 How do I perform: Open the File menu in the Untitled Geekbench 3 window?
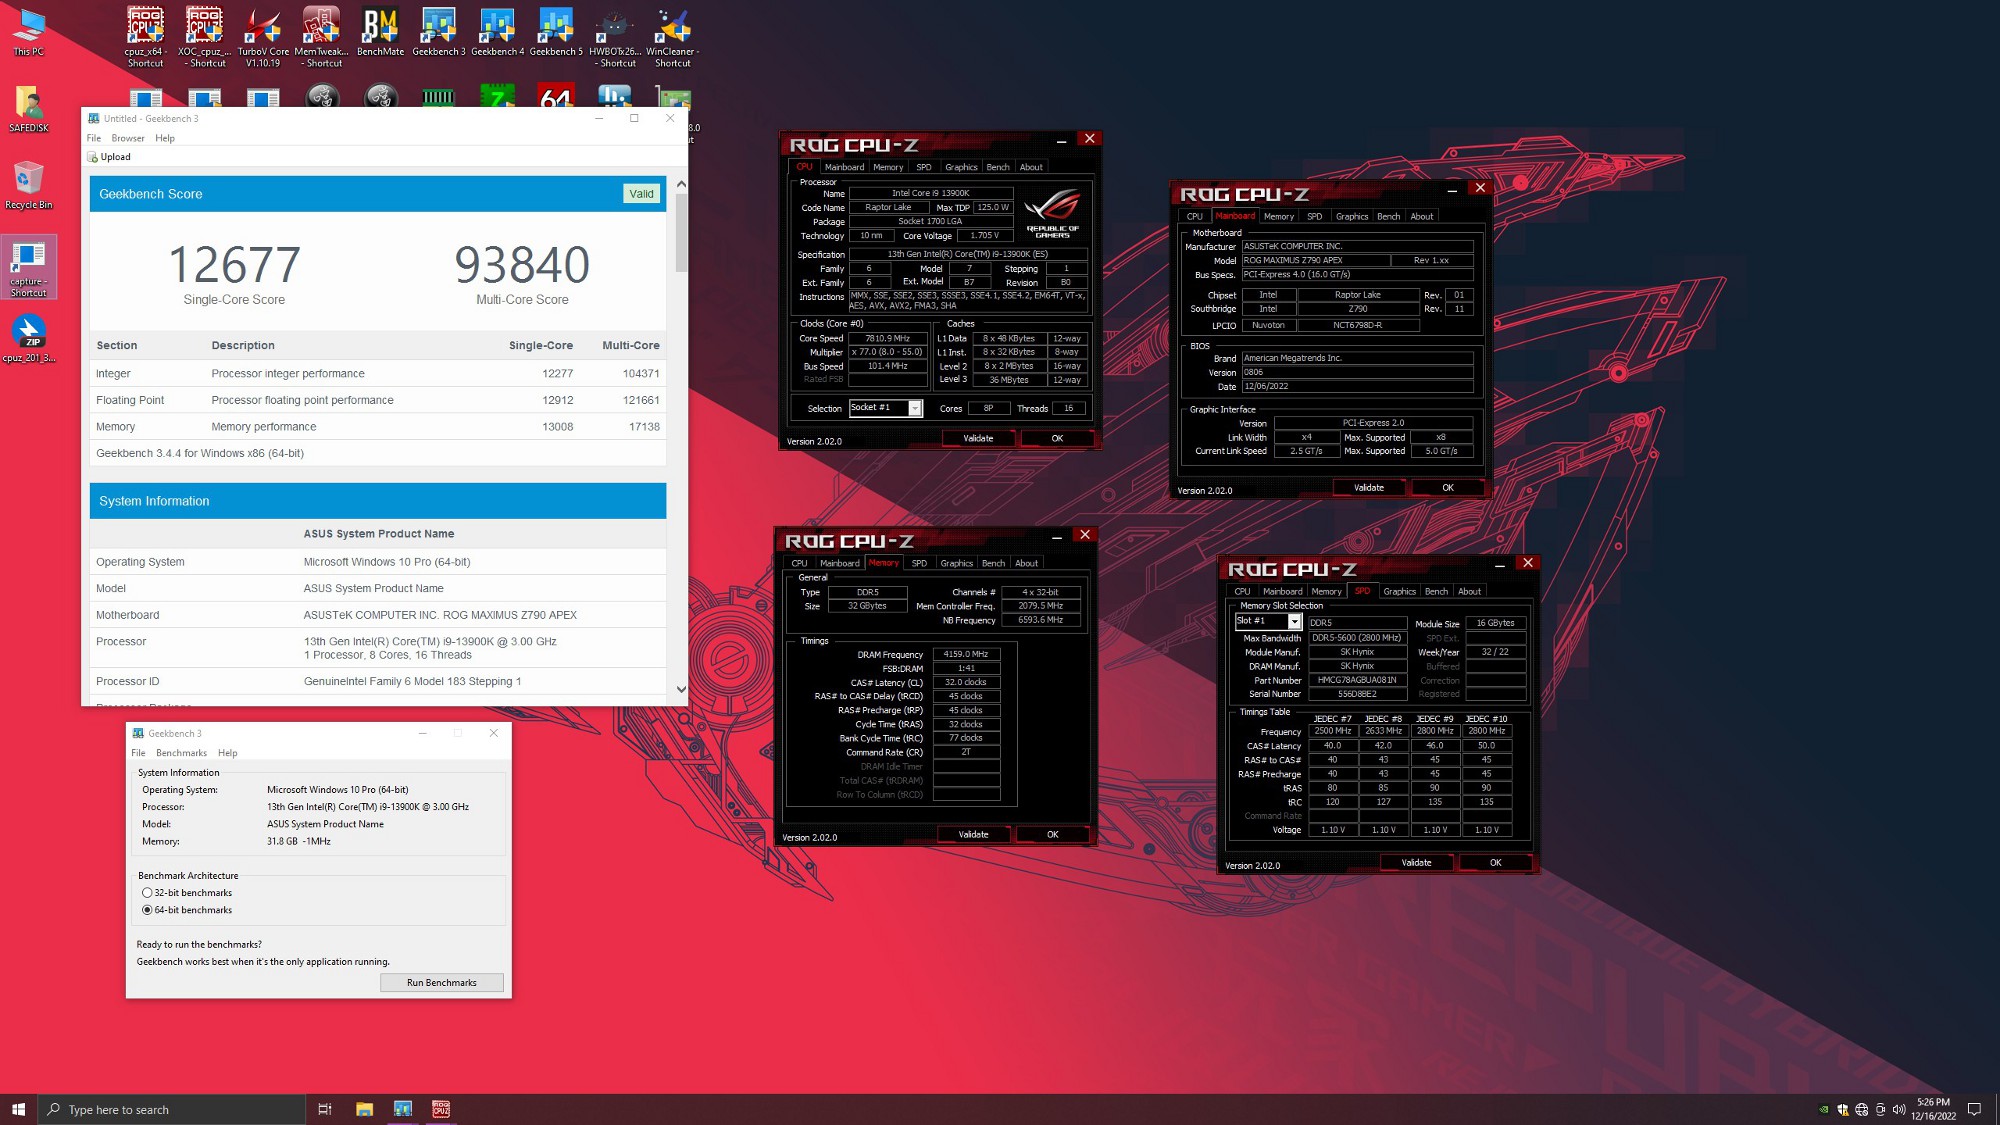94,138
